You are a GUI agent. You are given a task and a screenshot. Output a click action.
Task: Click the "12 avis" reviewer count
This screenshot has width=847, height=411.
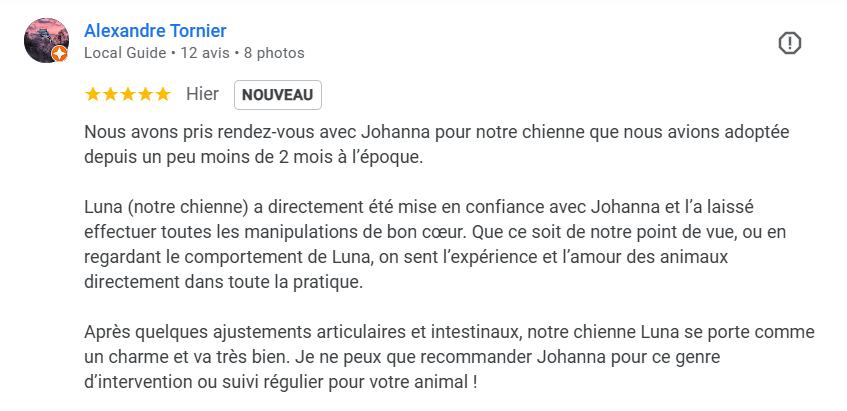[x=204, y=53]
